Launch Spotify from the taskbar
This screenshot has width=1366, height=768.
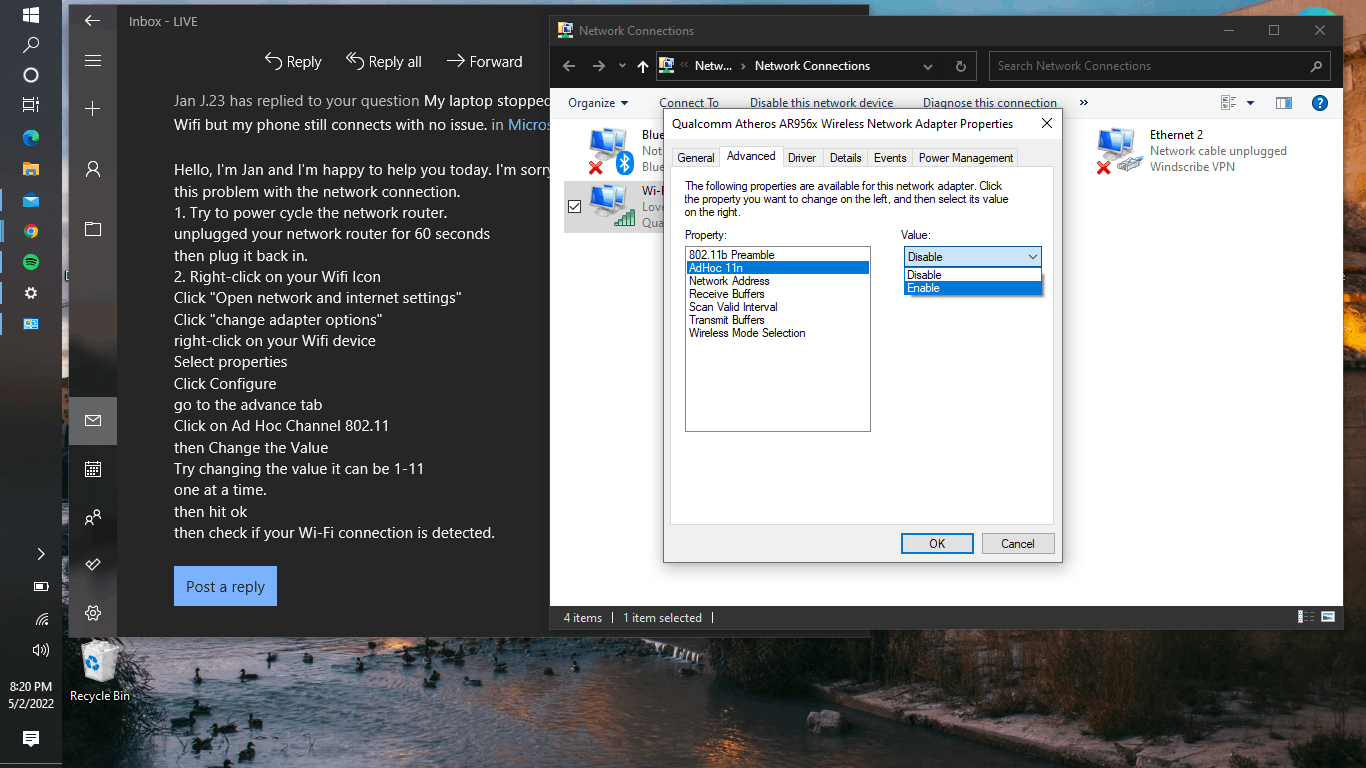click(31, 262)
